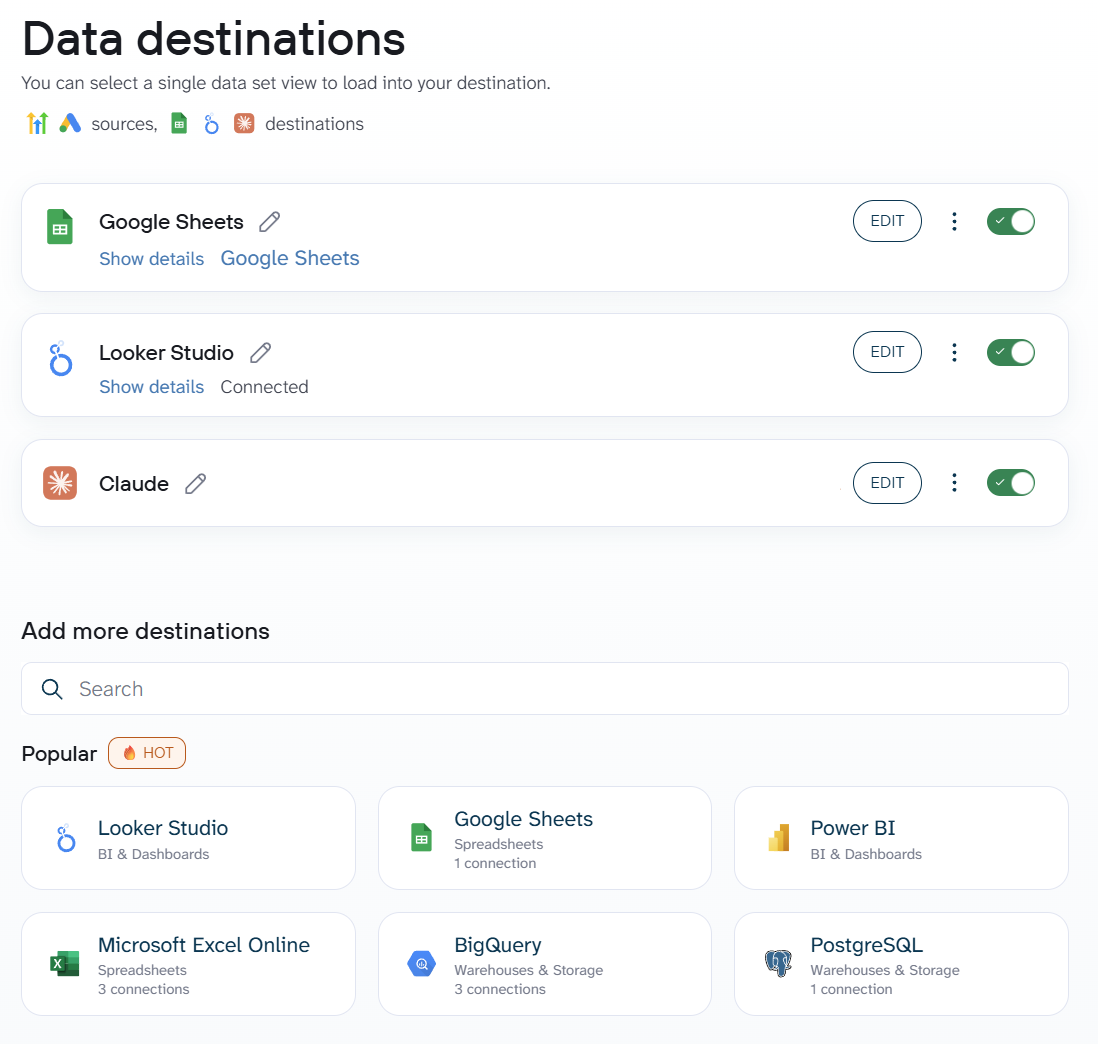The image size is (1098, 1044).
Task: Click the Looker Studio icon in destination row
Action: [x=60, y=358]
